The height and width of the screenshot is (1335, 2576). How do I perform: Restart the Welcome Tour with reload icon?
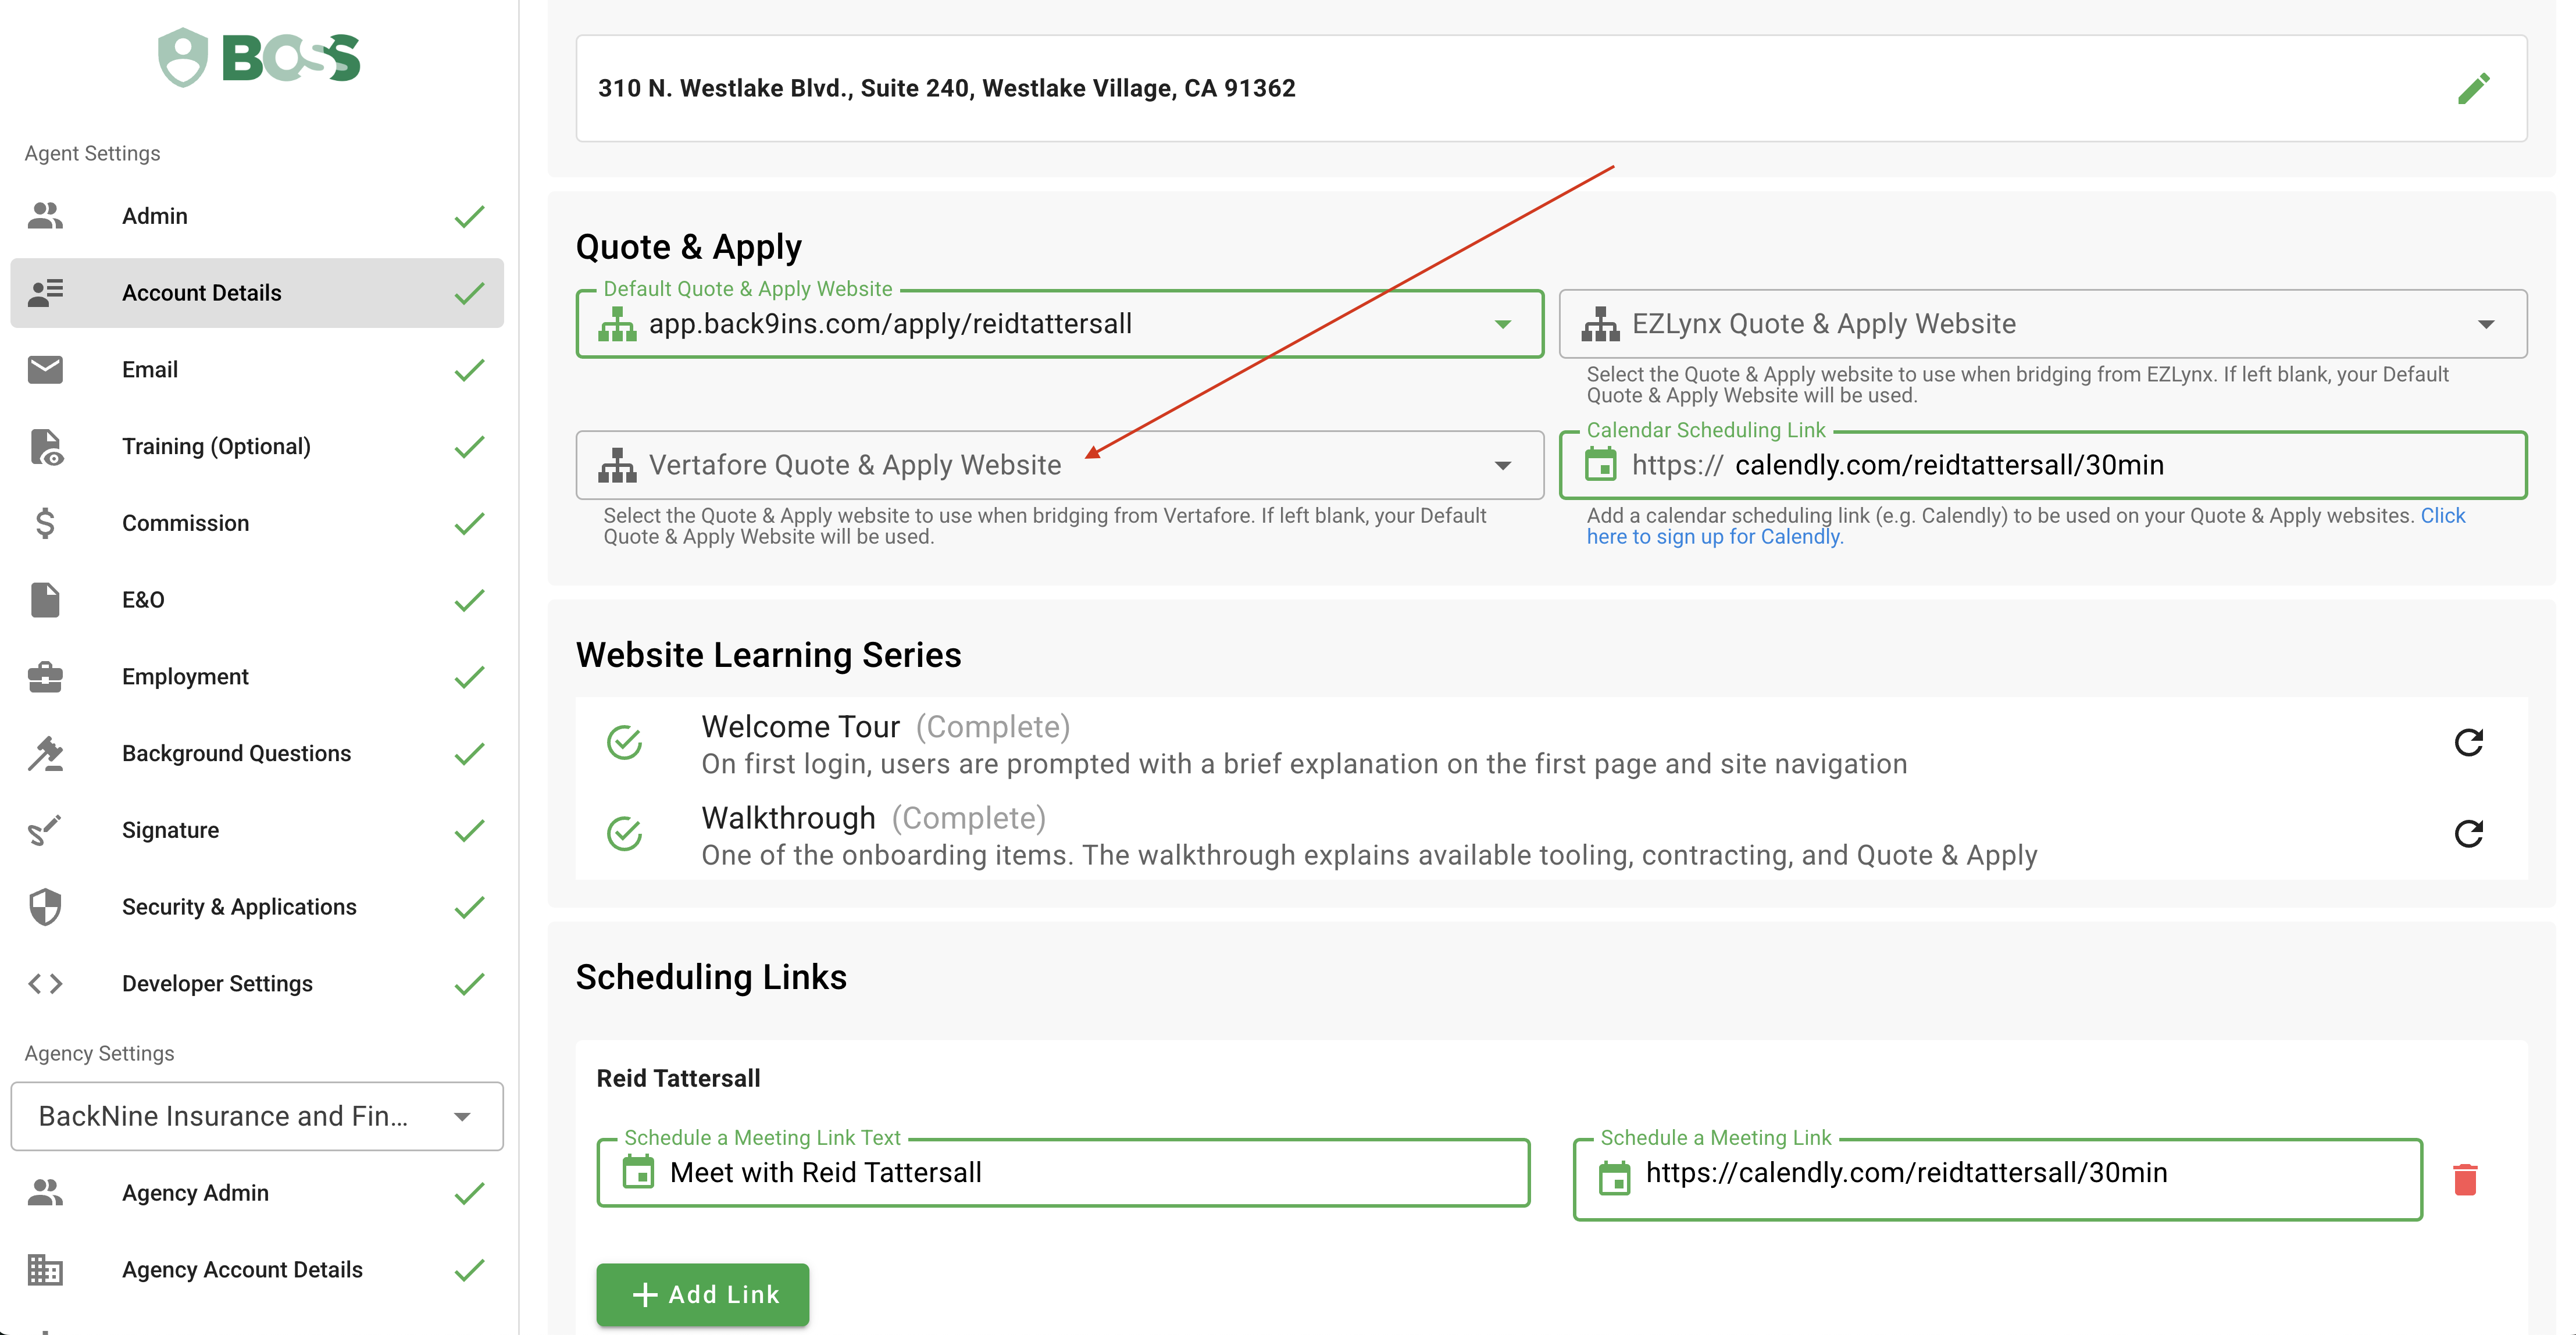click(2468, 742)
